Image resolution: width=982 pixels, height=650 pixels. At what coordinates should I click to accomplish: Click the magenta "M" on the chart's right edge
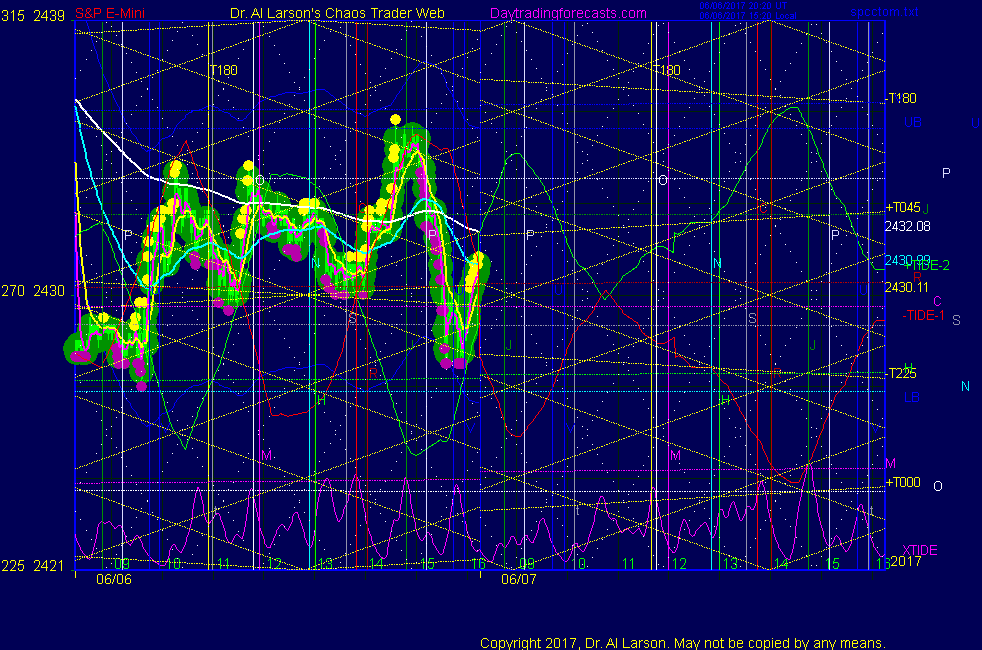pyautogui.click(x=891, y=463)
